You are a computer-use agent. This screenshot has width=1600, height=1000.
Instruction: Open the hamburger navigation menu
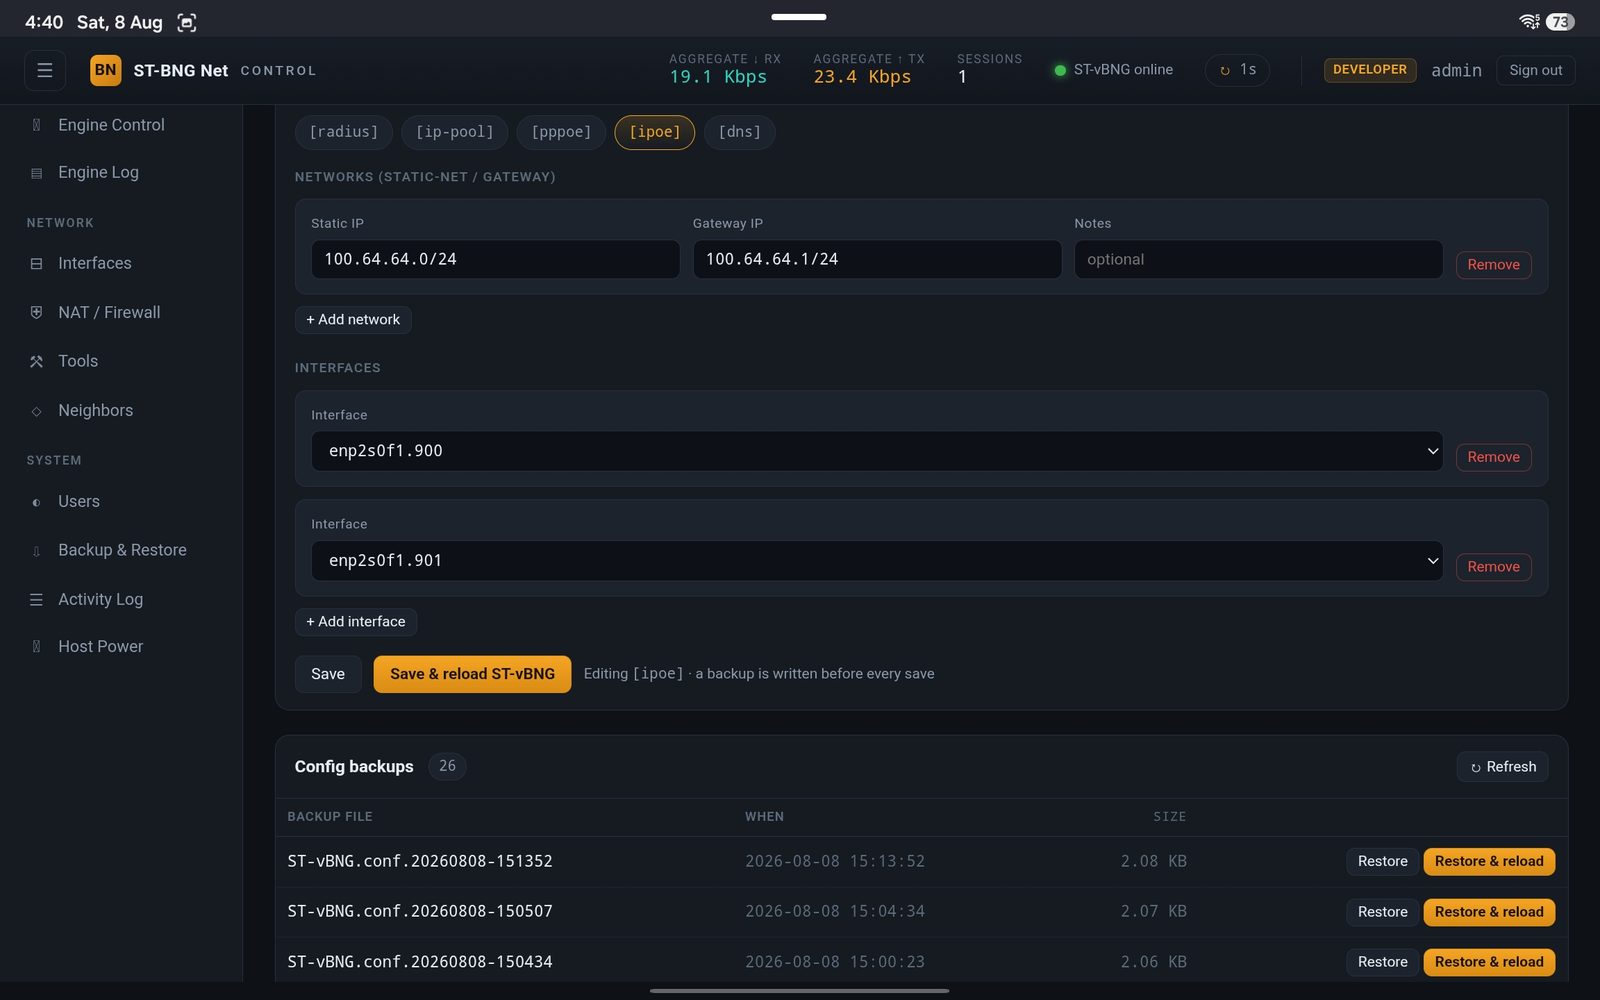point(45,70)
